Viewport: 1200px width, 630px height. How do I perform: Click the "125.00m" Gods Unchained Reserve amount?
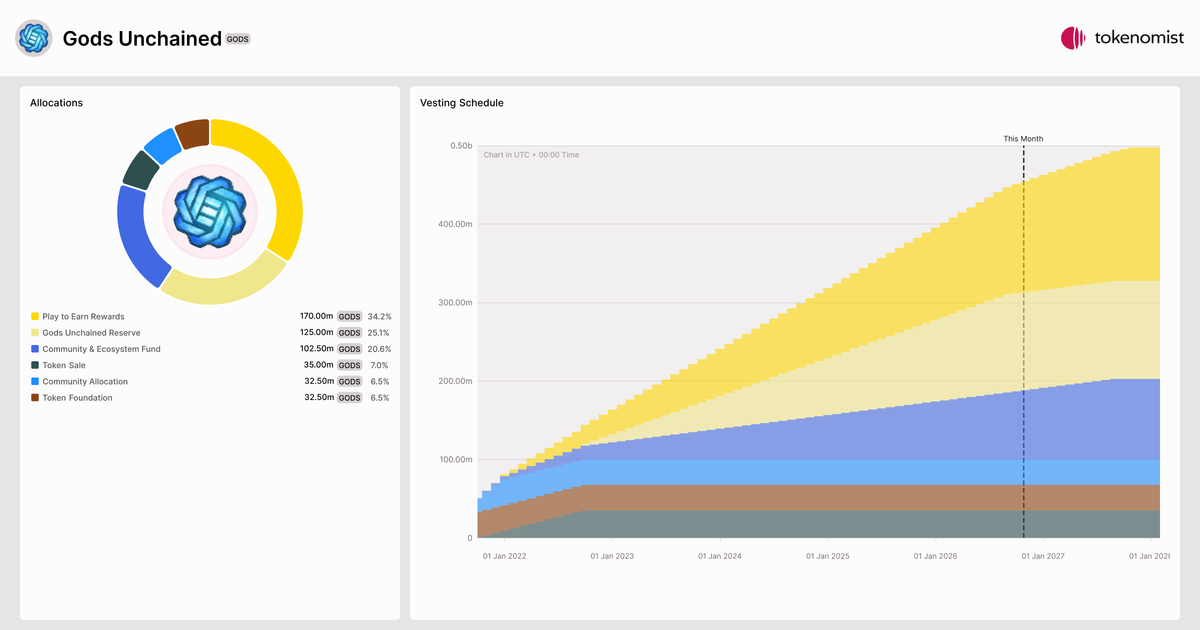click(x=317, y=333)
